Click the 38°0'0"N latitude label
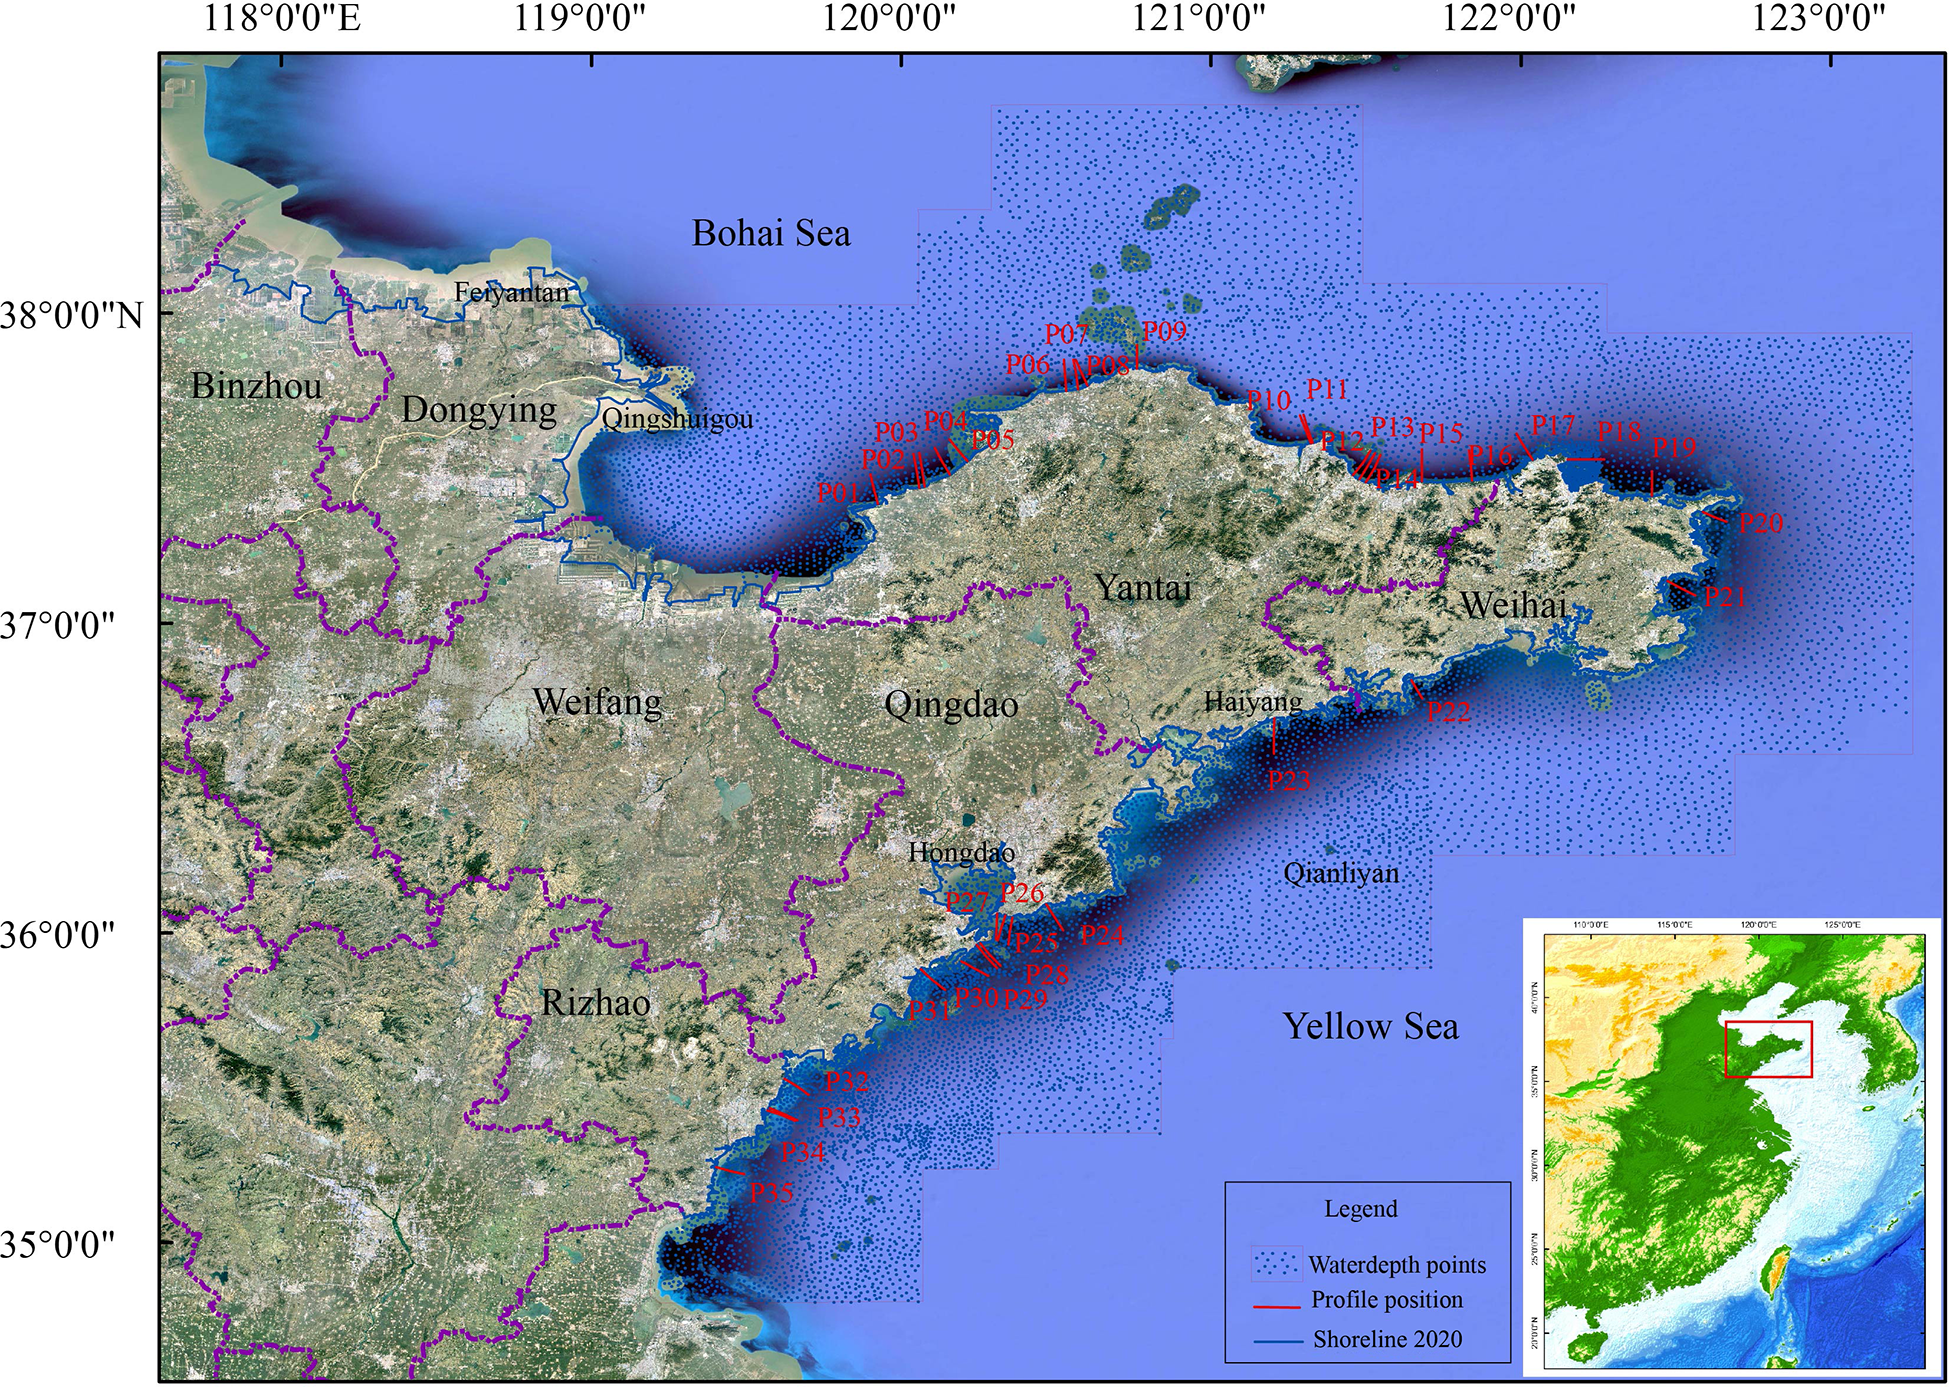The height and width of the screenshot is (1387, 1949). click(x=72, y=316)
